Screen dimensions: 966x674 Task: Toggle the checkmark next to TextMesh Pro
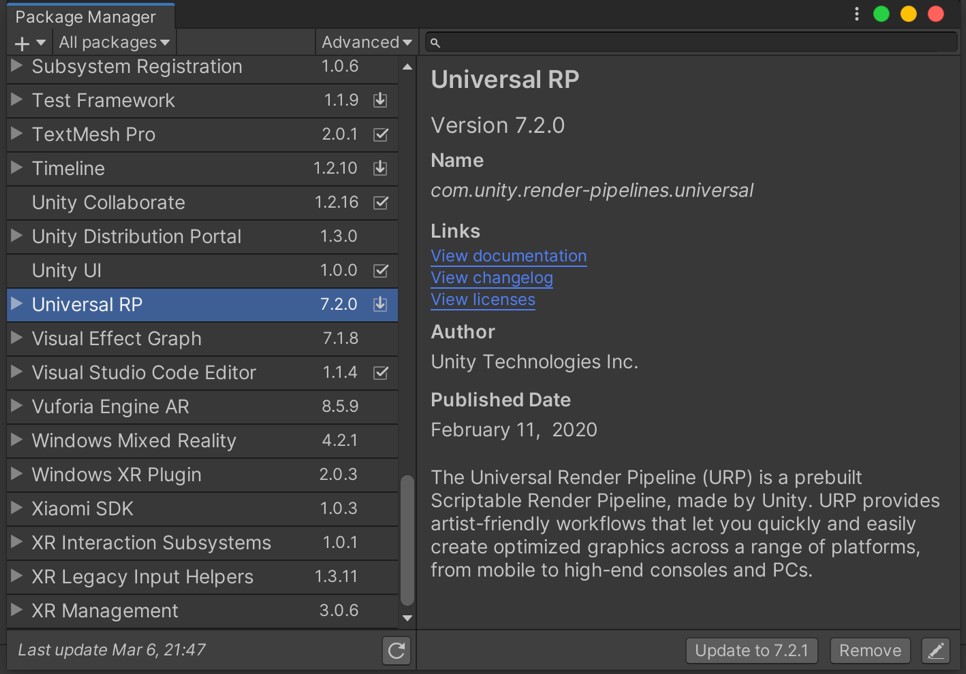click(x=380, y=134)
